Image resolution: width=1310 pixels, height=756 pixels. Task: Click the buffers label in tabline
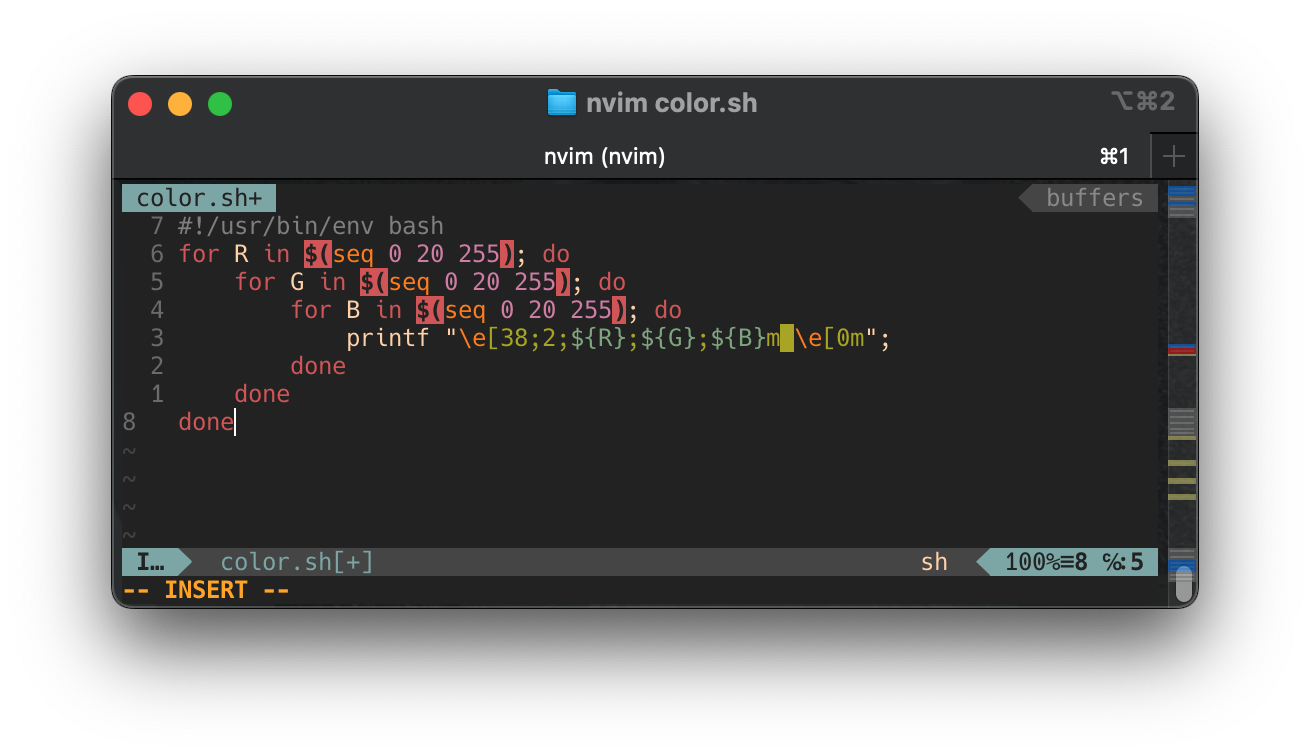click(1094, 198)
